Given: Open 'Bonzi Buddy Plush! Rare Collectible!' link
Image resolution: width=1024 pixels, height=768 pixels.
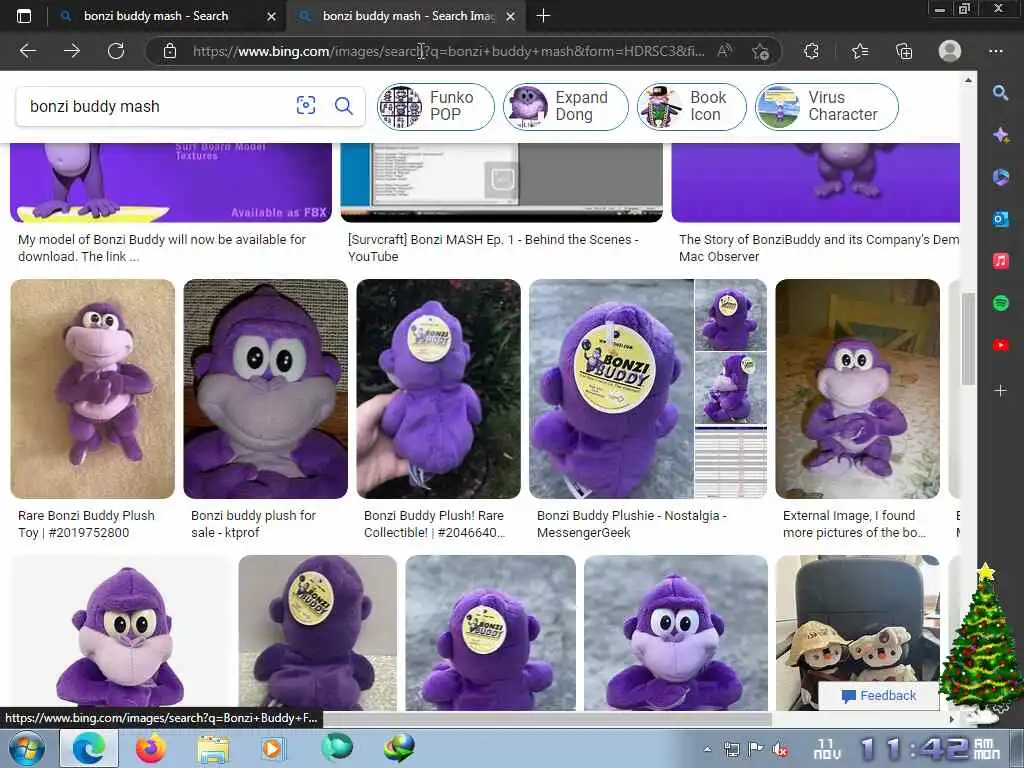Looking at the screenshot, I should pos(434,524).
